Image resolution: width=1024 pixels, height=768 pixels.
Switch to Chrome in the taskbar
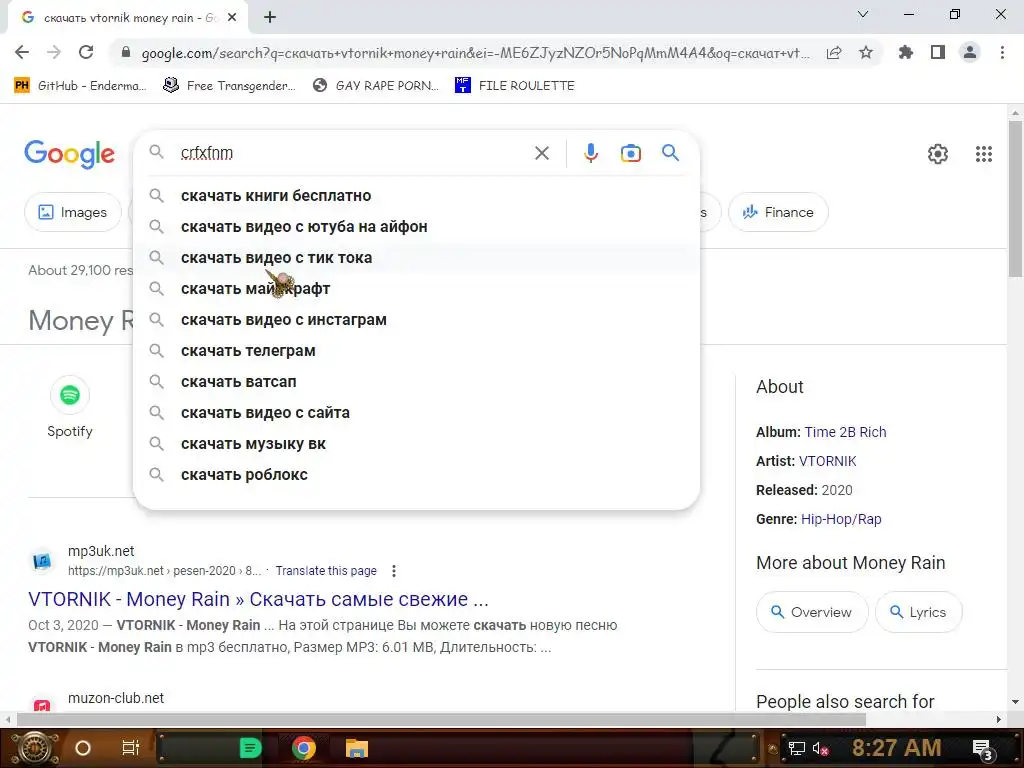[304, 748]
